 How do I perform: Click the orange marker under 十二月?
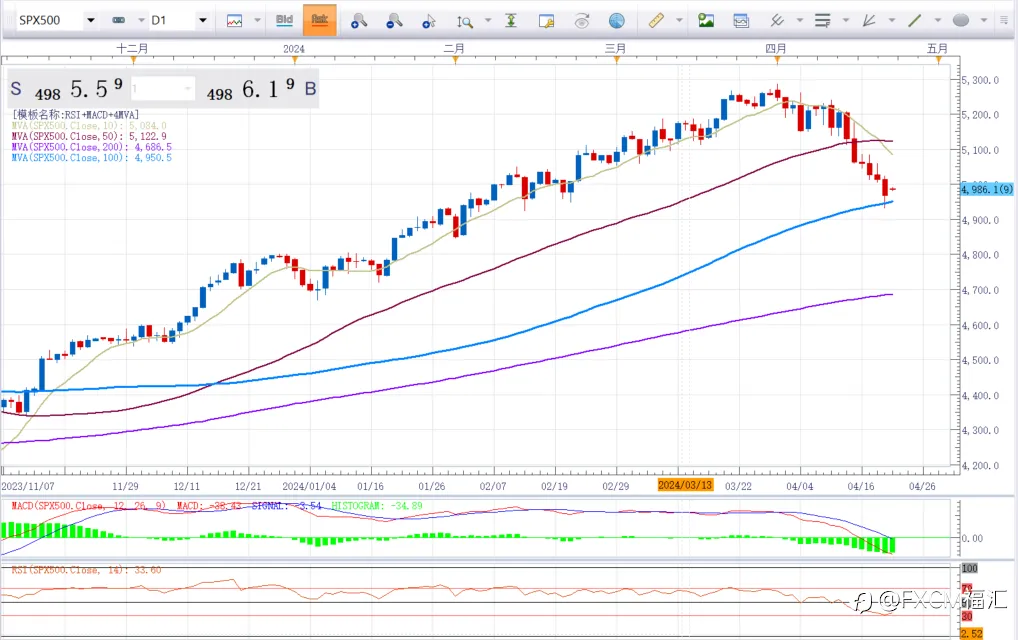[133, 60]
